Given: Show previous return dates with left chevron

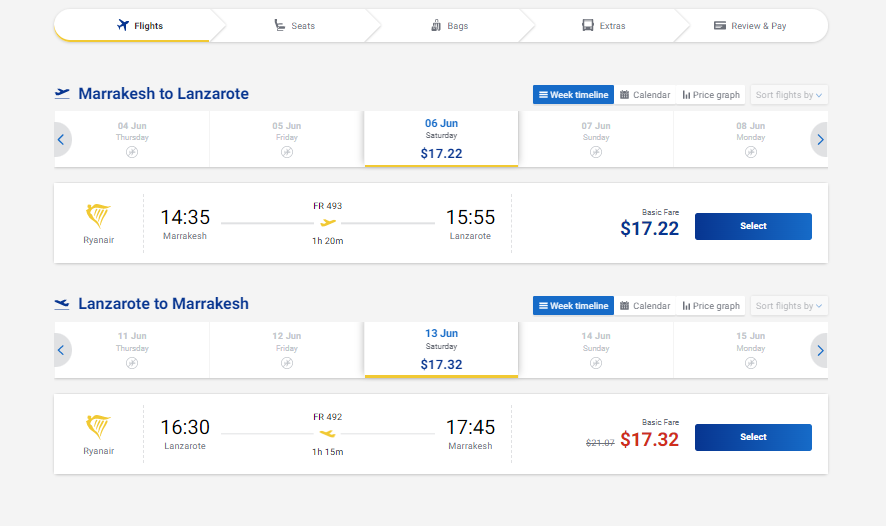Looking at the screenshot, I should click(62, 350).
